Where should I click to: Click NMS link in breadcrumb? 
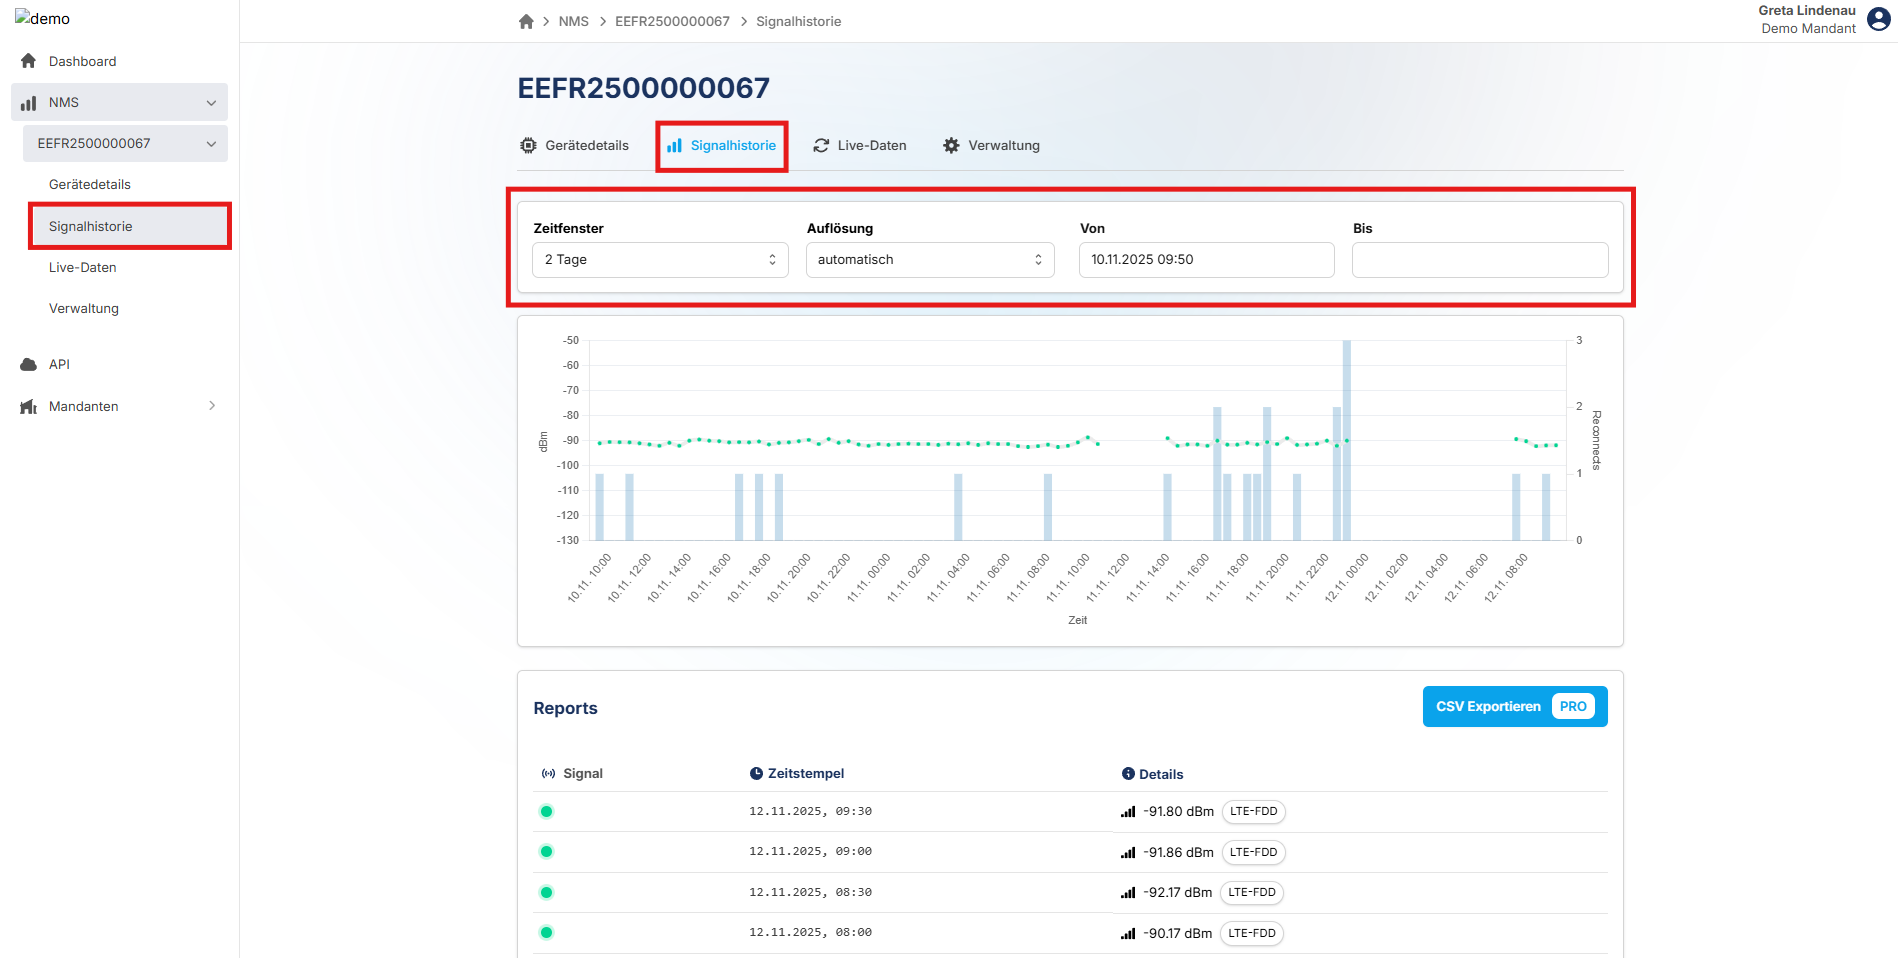[x=573, y=21]
